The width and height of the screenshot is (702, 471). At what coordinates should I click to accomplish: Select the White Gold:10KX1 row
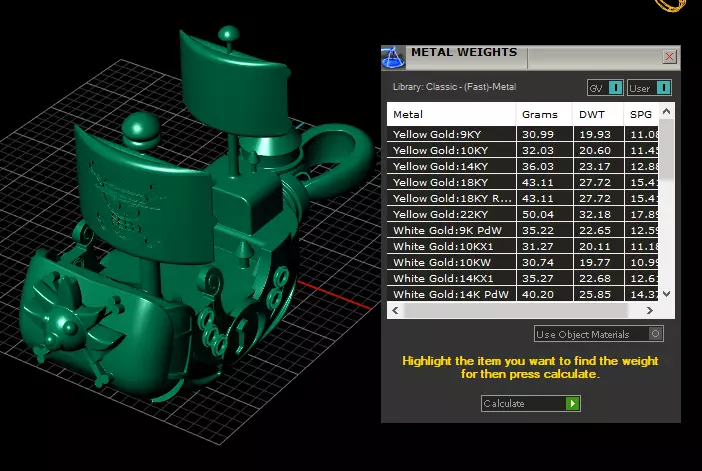point(523,246)
